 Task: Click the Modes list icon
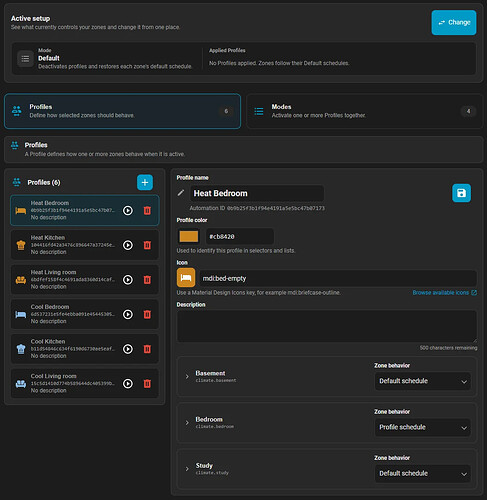coord(259,111)
